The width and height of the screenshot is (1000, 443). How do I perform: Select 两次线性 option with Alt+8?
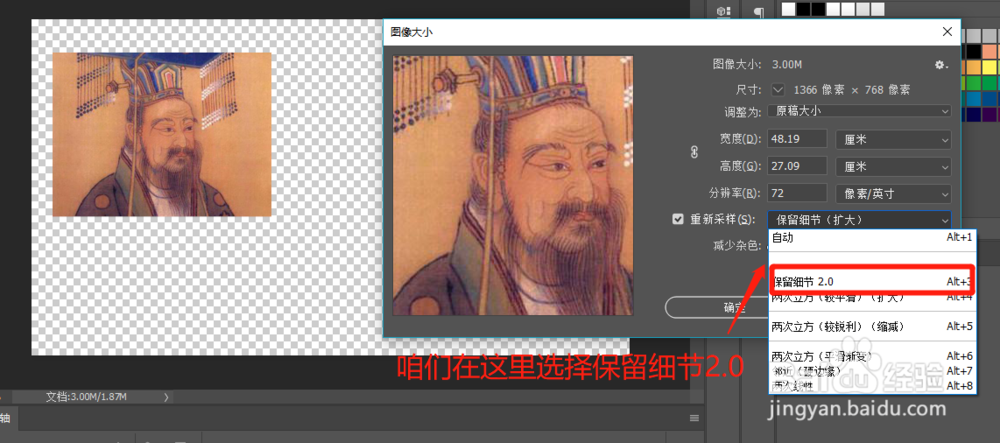[x=872, y=386]
